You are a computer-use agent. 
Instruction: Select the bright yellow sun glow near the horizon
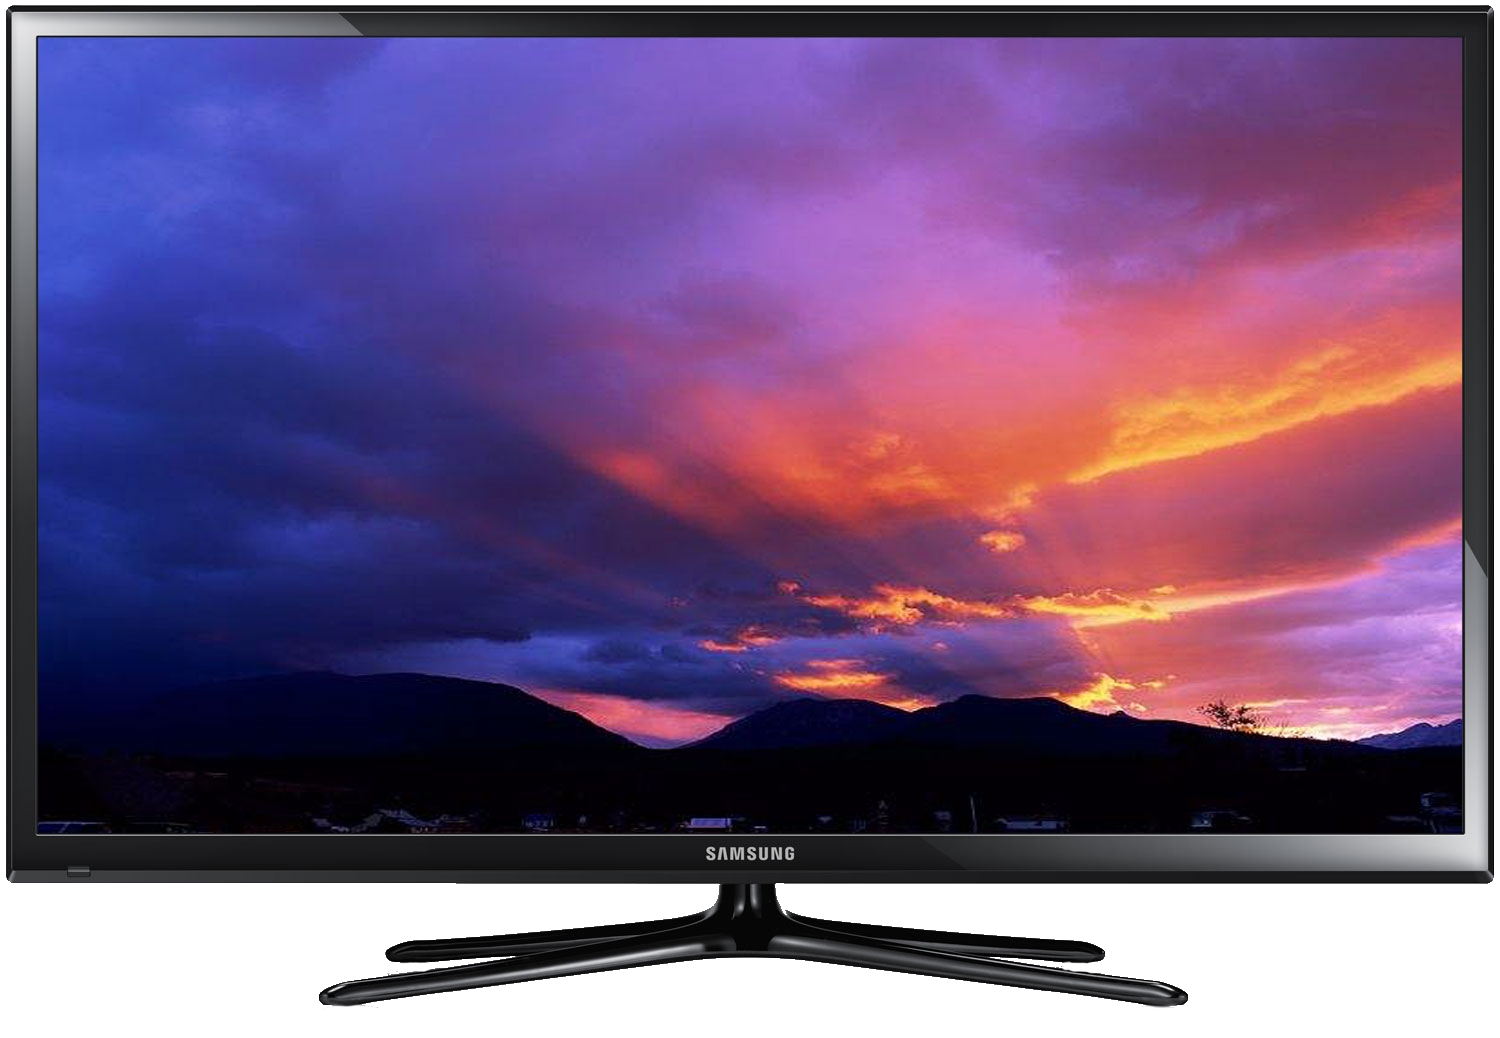coord(1100,690)
